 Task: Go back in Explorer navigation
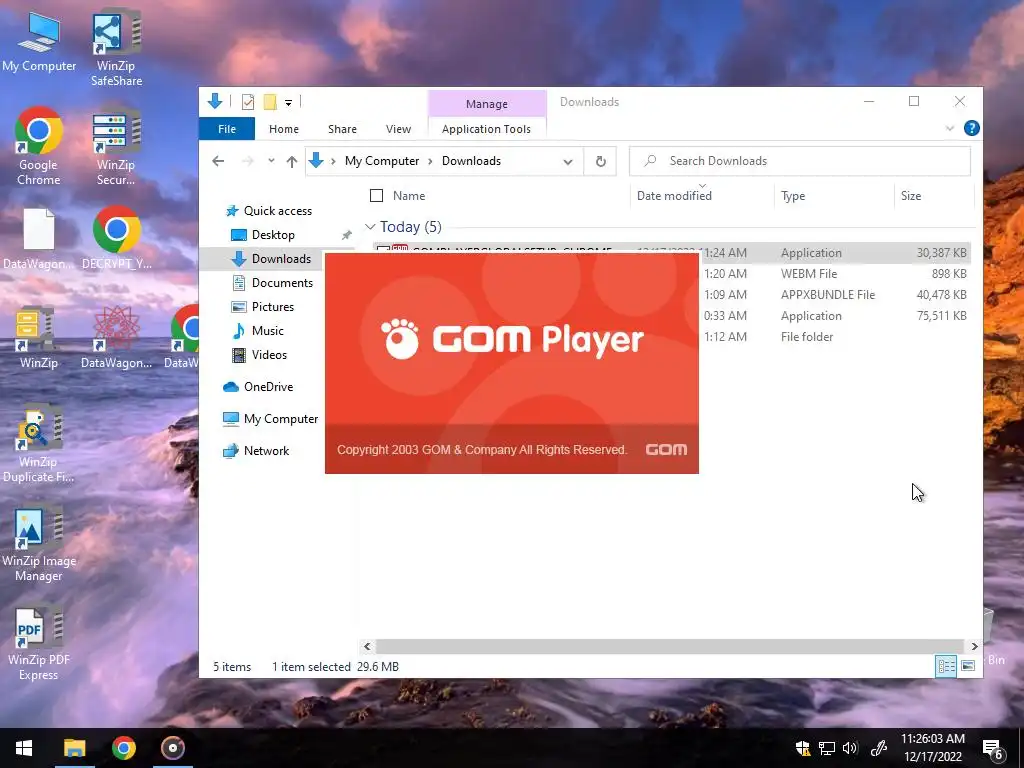pos(218,161)
